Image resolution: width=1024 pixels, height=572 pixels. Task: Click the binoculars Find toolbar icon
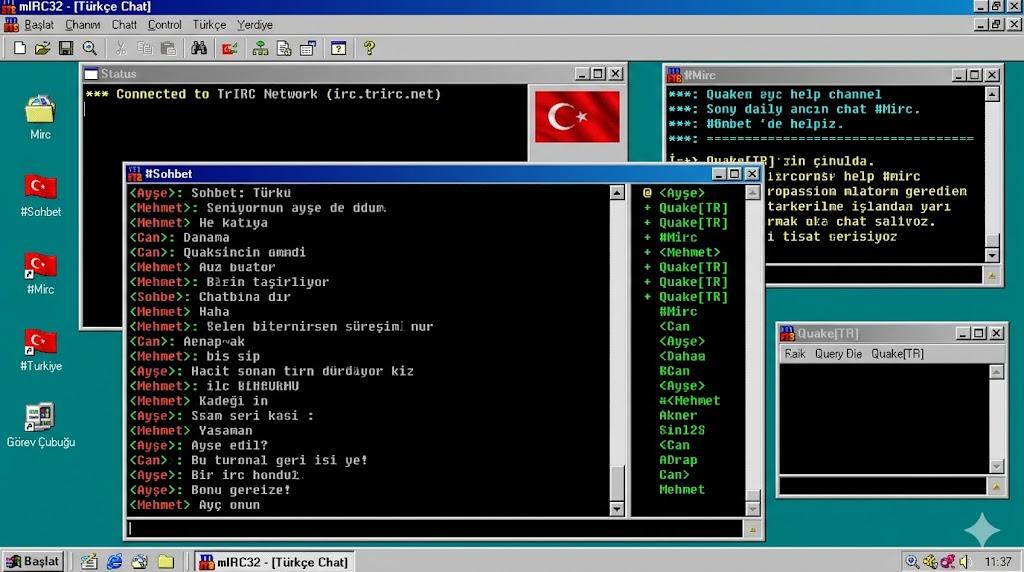pos(199,48)
